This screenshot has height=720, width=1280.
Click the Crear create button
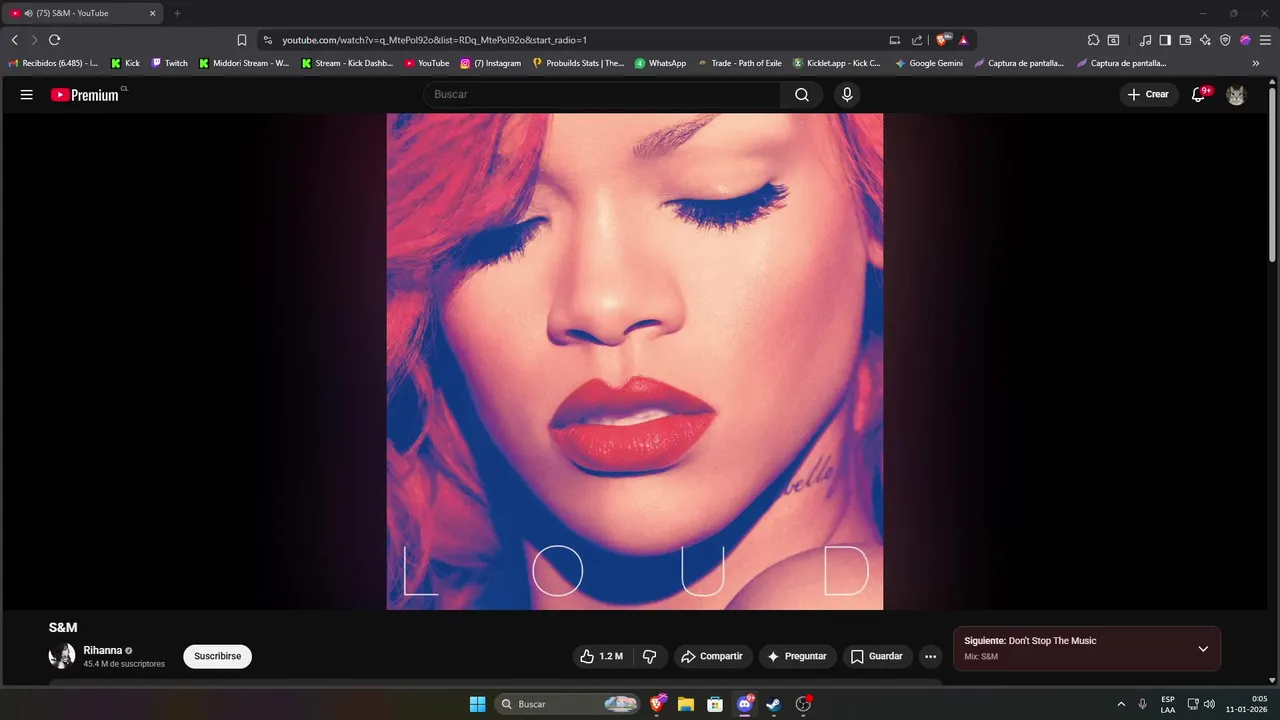1147,95
